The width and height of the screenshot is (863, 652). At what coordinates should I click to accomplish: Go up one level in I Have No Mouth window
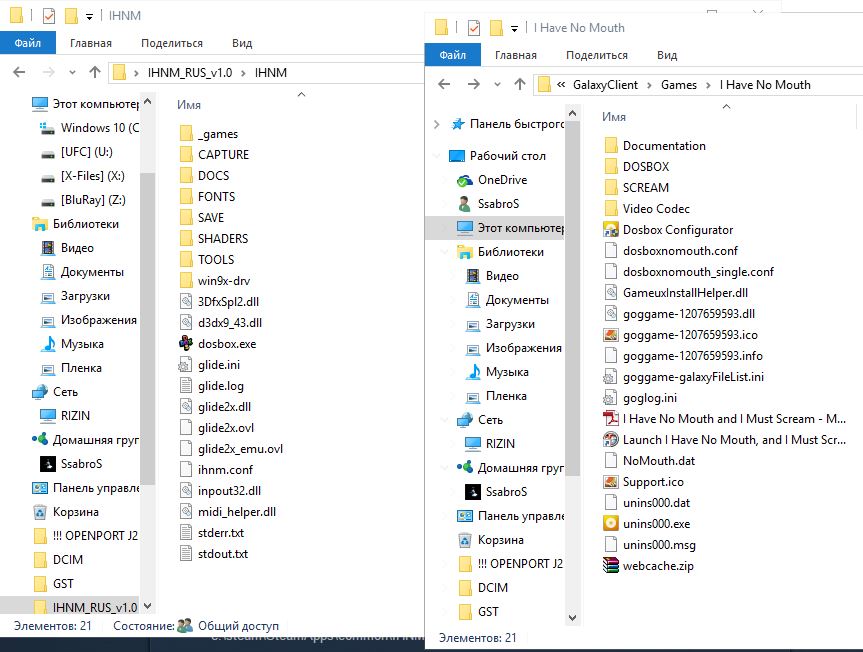point(520,84)
